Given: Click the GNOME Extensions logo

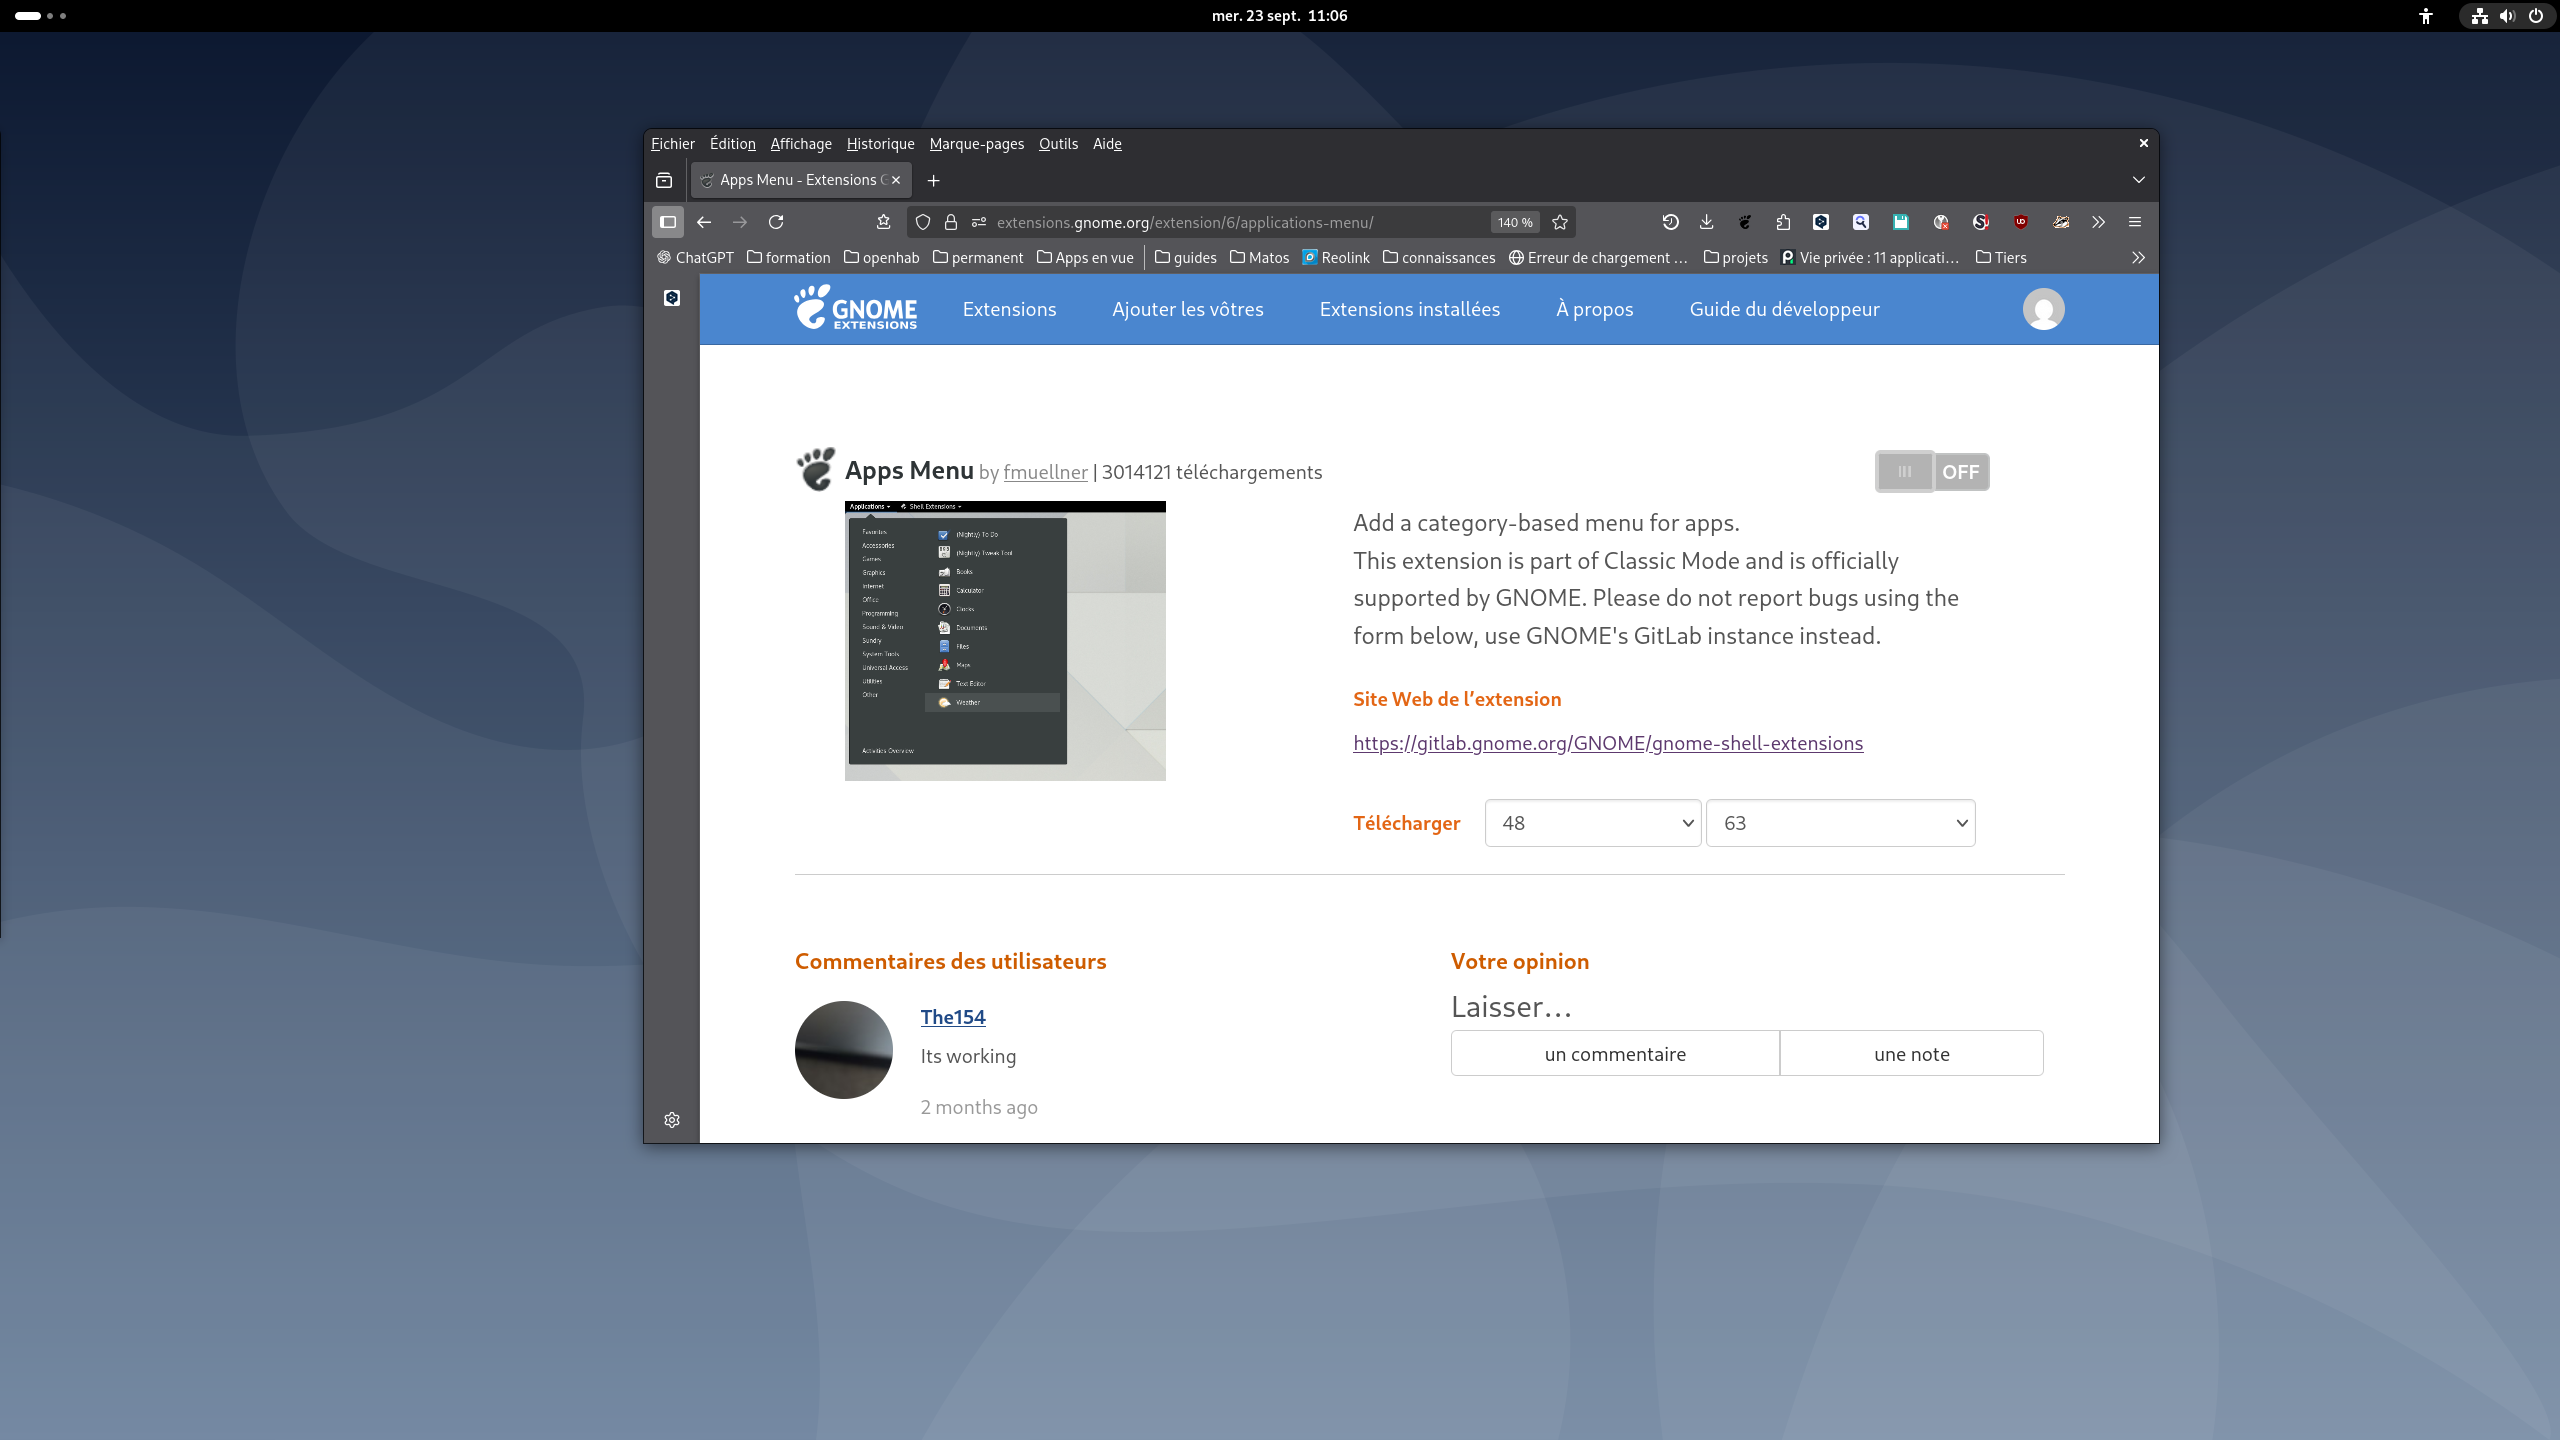Looking at the screenshot, I should coord(856,308).
